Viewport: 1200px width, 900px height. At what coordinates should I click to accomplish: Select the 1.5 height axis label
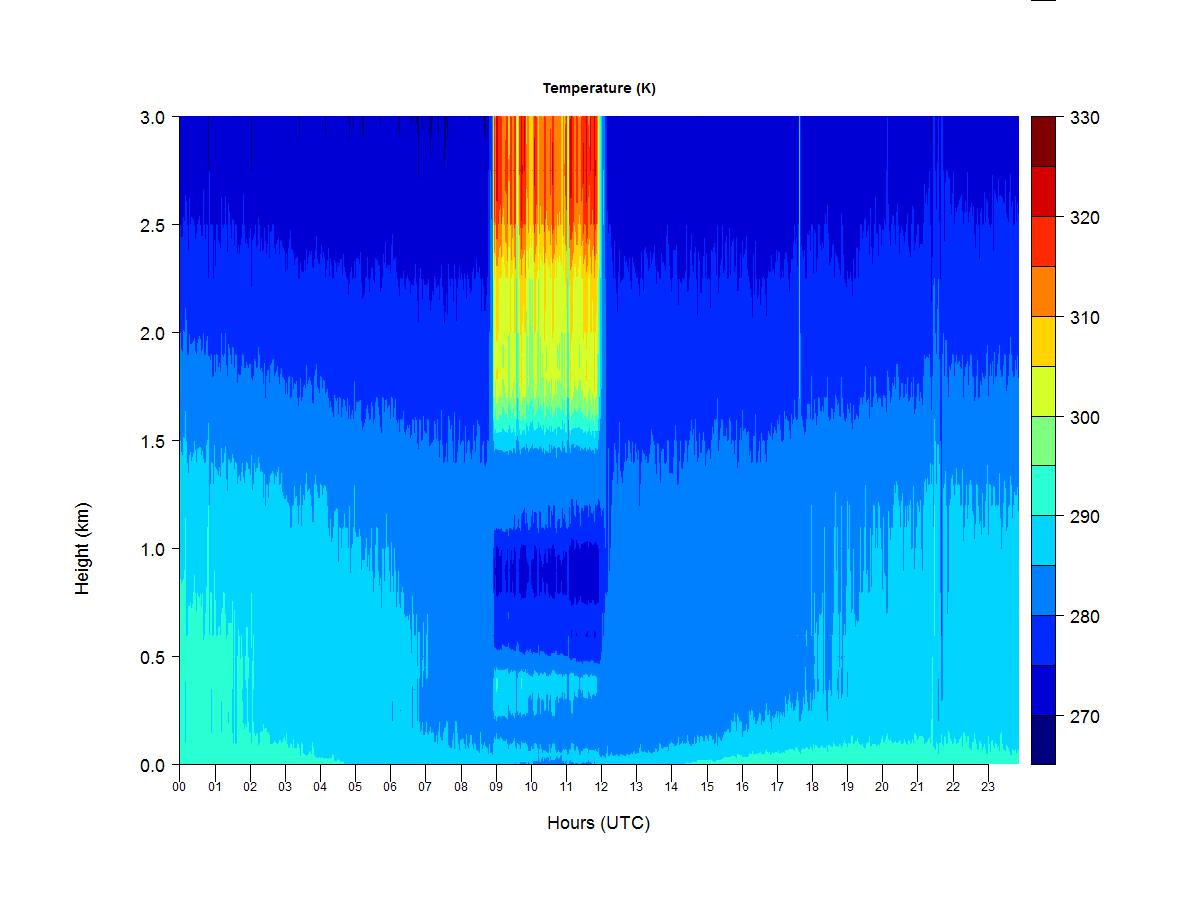coord(152,441)
